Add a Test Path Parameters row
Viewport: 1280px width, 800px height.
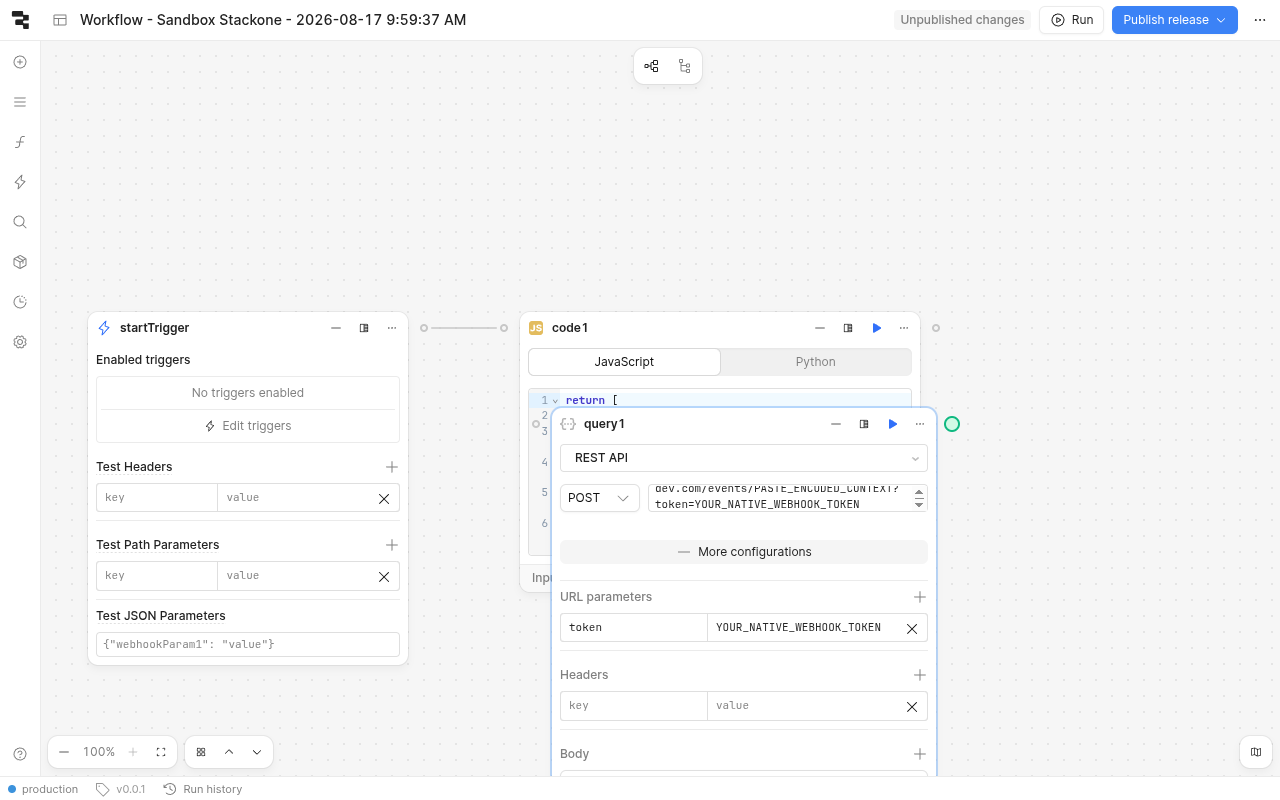coord(392,545)
